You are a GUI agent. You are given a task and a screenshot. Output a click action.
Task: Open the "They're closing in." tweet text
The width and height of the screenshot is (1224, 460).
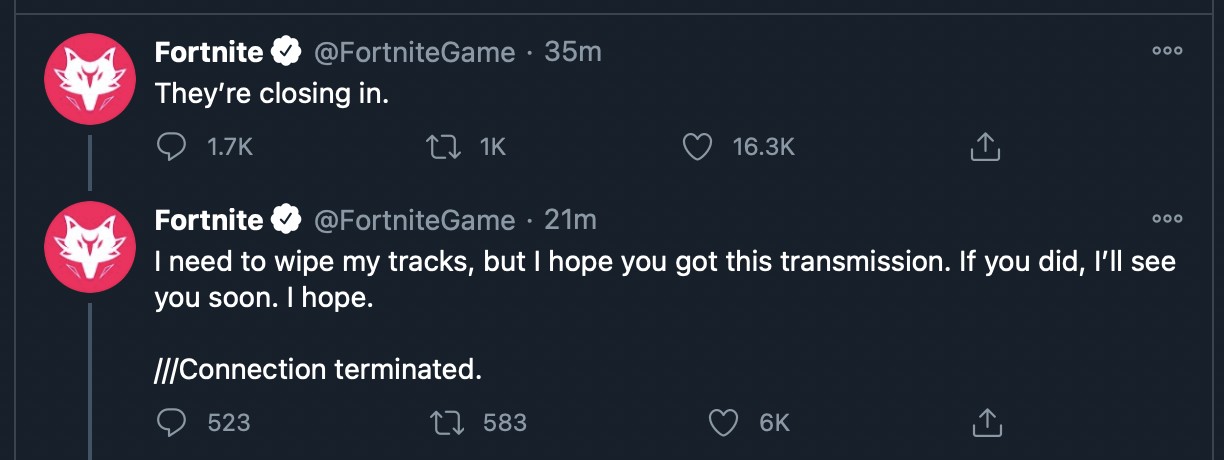point(270,94)
